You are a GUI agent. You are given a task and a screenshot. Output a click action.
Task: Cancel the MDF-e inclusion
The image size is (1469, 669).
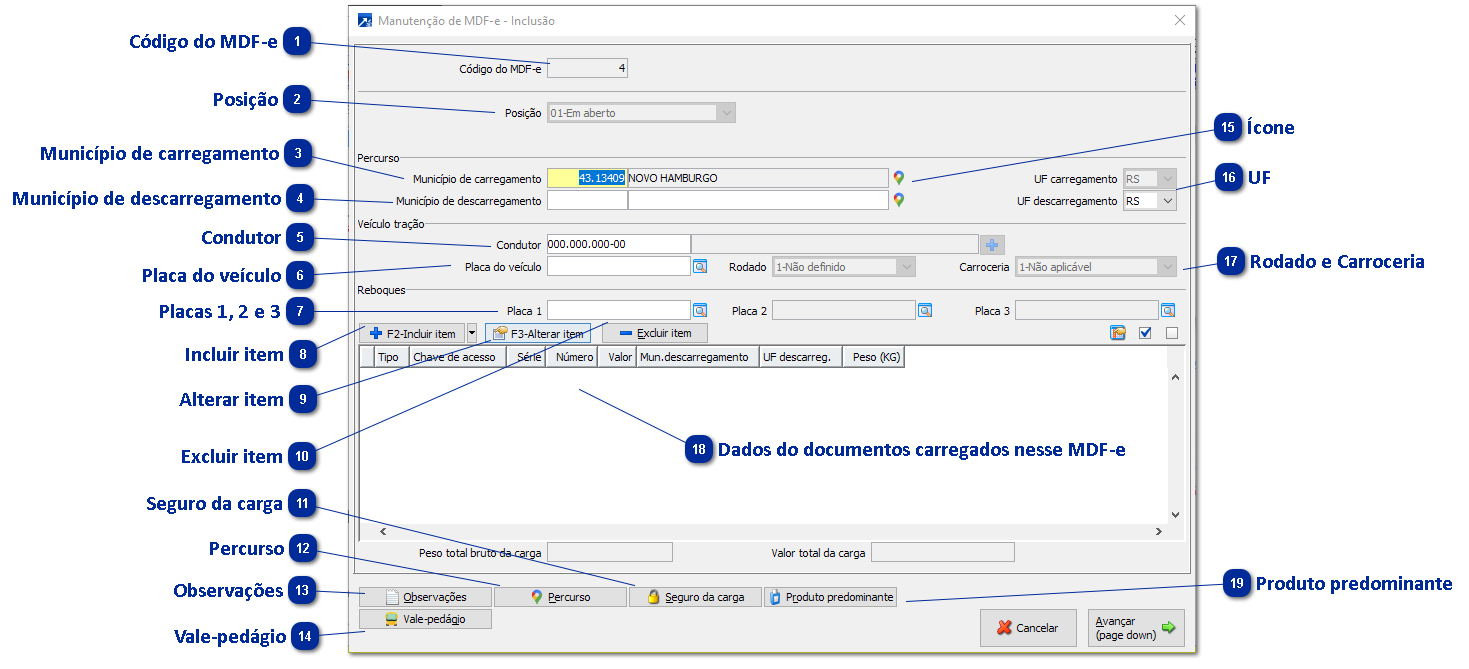click(1028, 628)
